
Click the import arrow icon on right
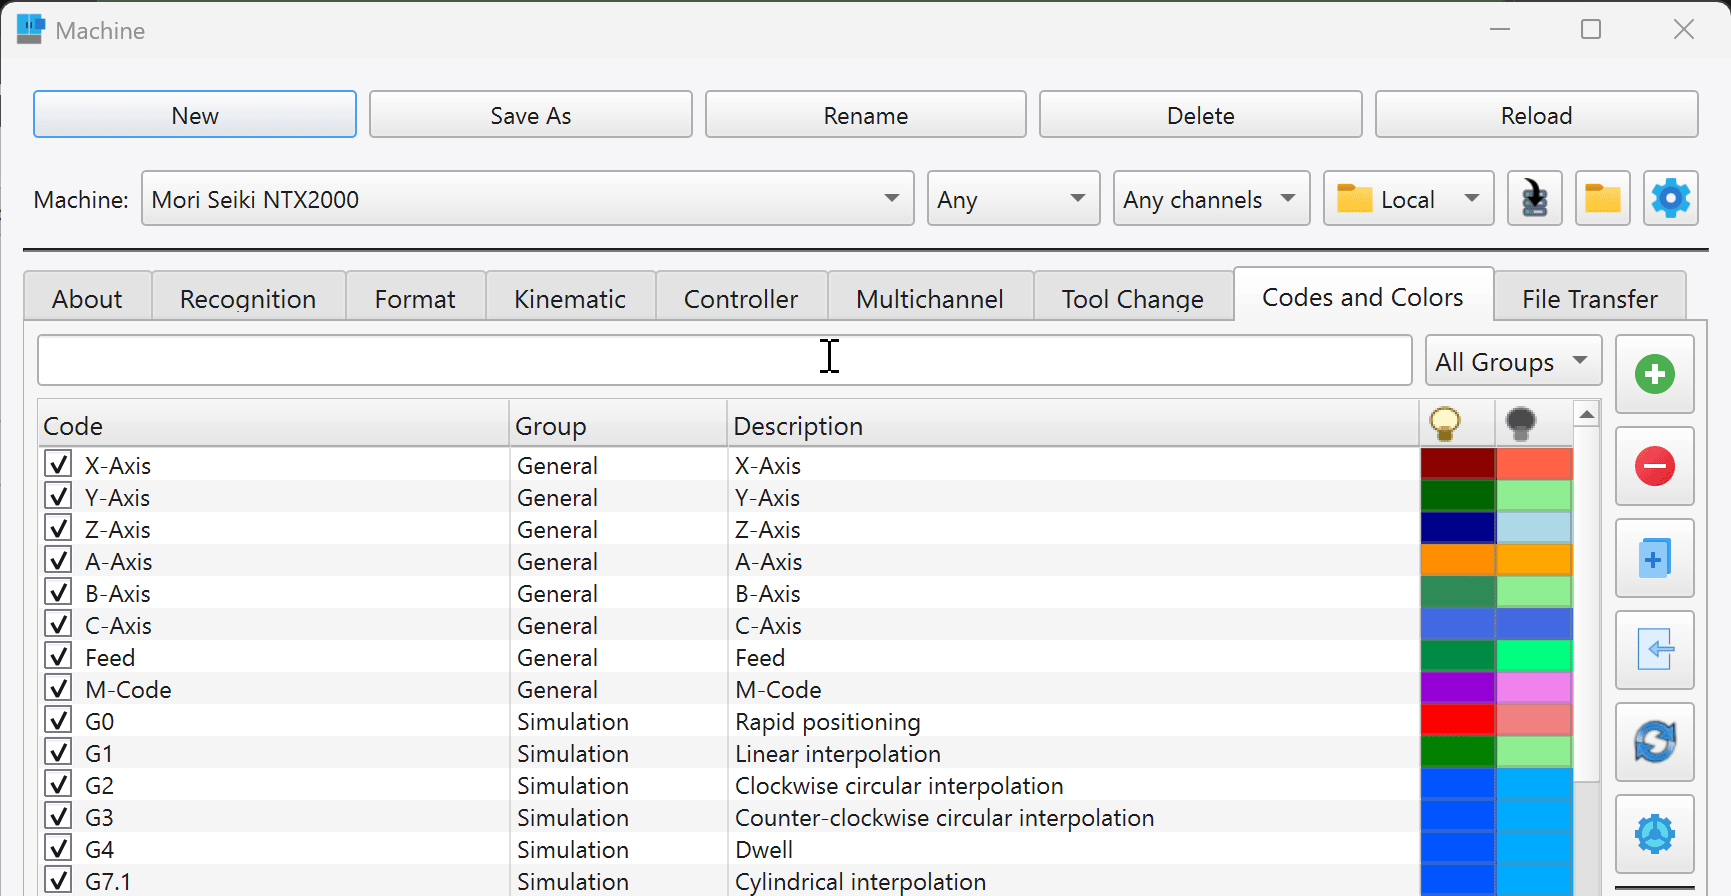[1654, 650]
